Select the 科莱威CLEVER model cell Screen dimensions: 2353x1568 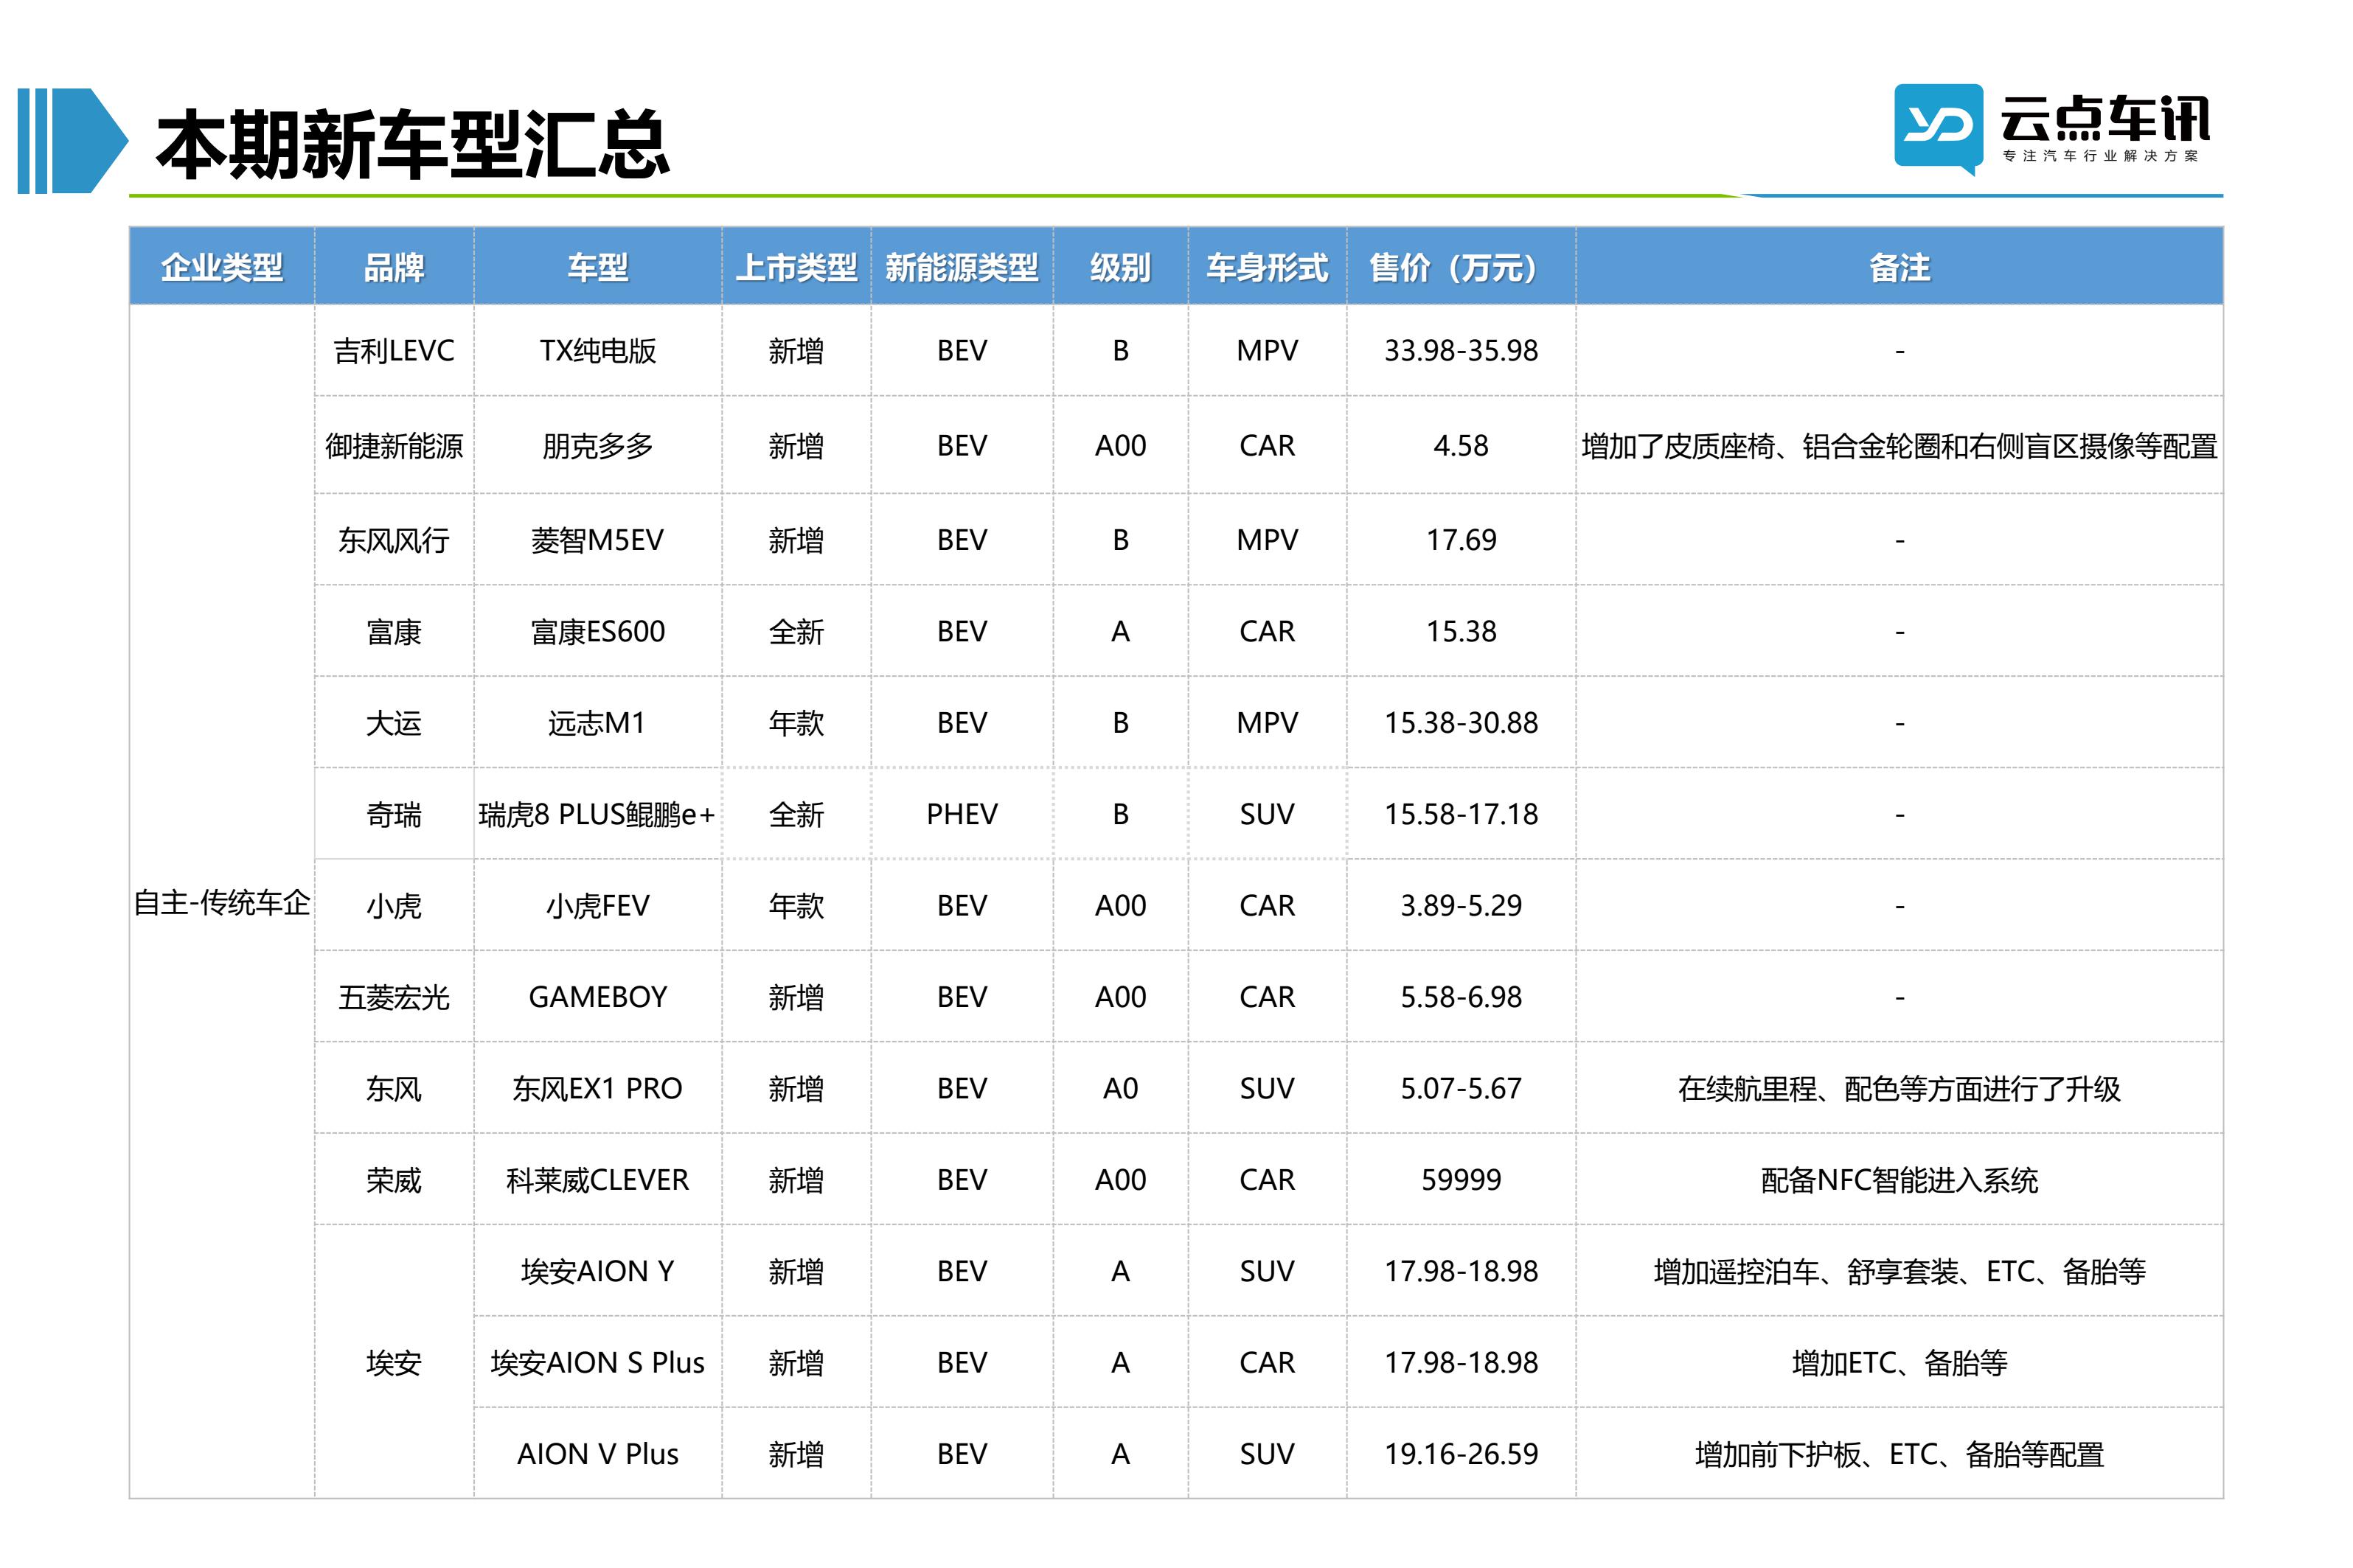click(598, 1180)
